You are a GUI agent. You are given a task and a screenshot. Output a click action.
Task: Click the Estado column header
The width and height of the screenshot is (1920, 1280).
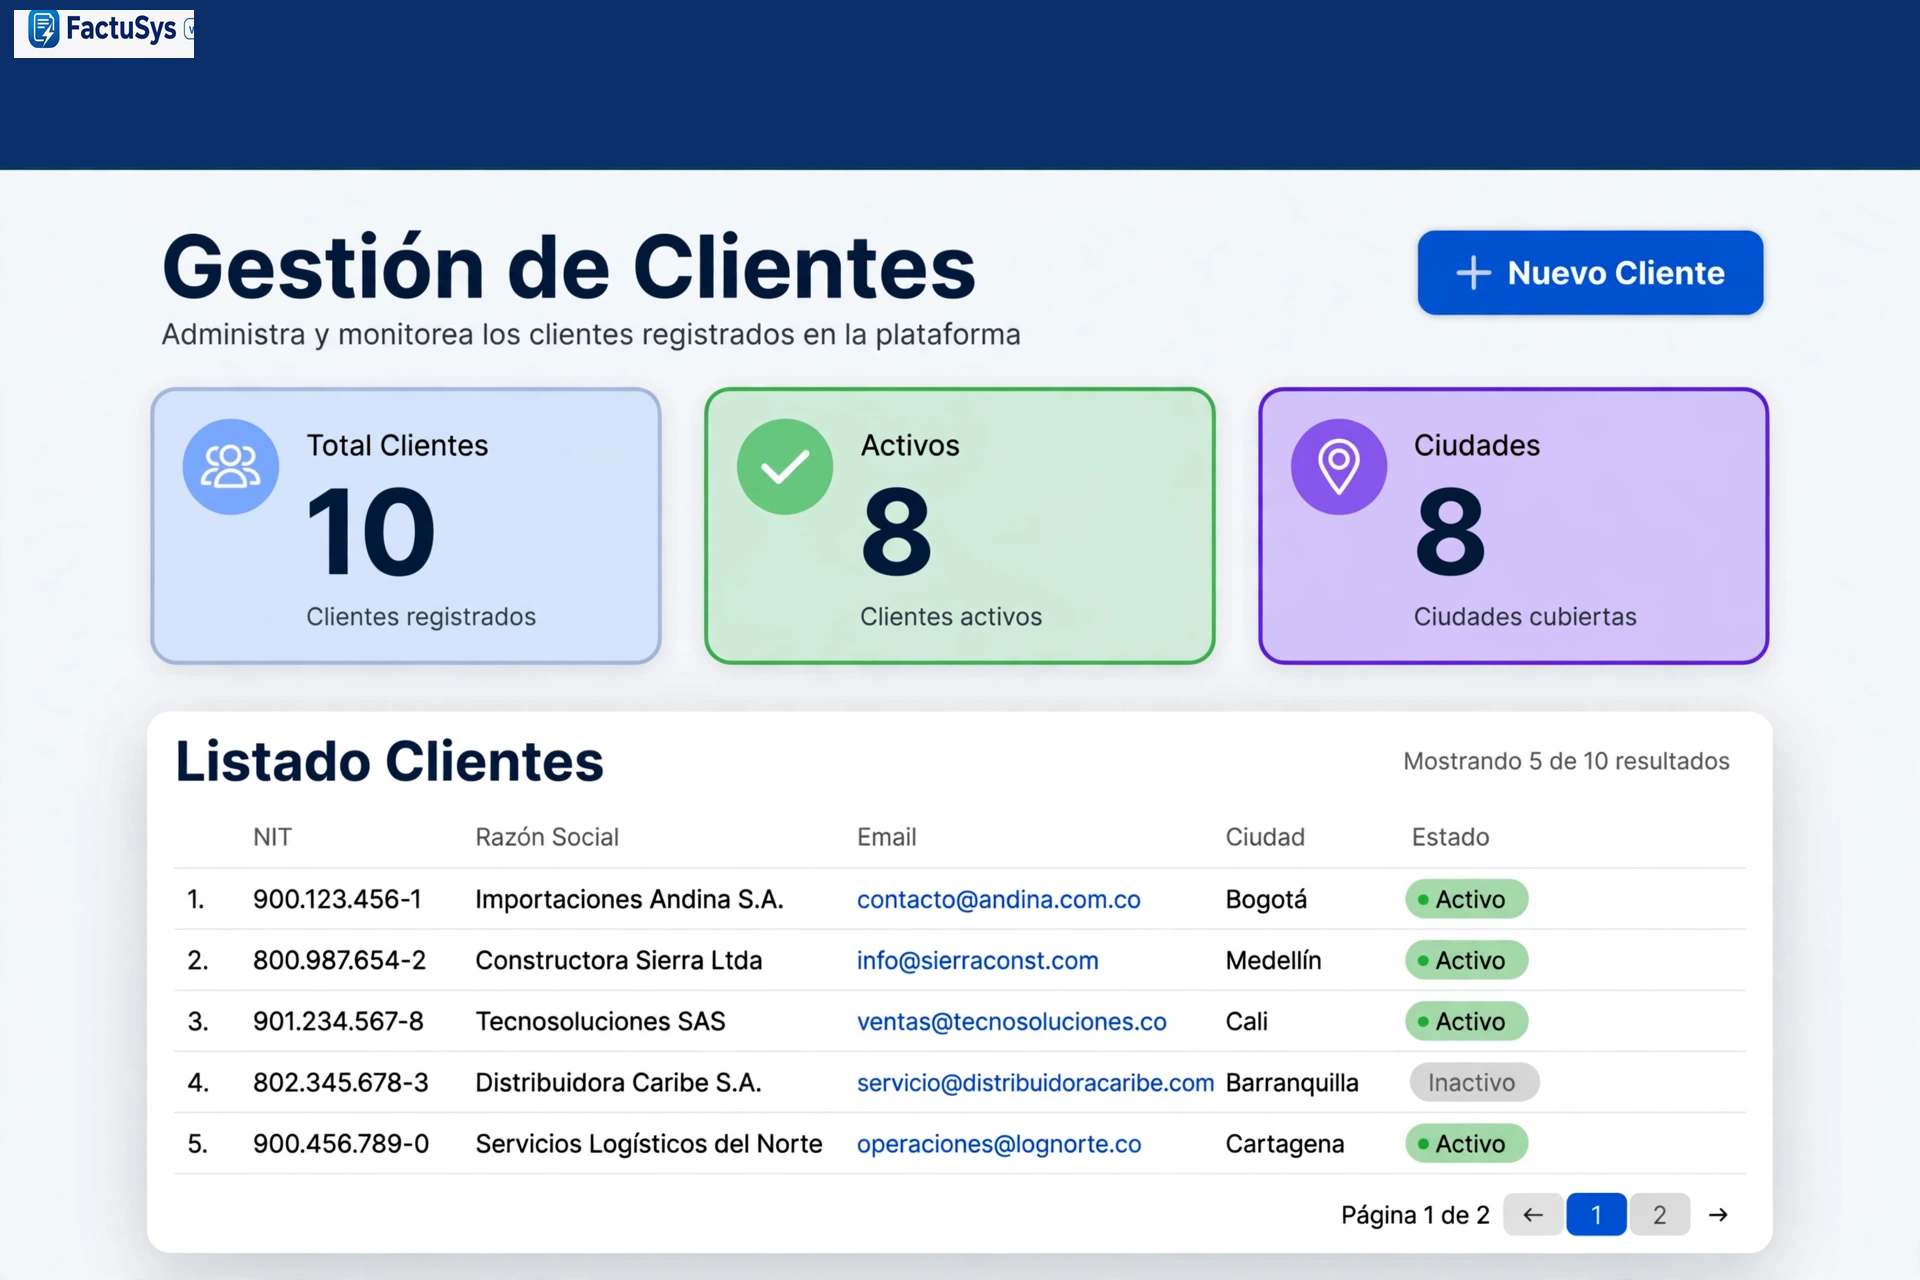1450,837
